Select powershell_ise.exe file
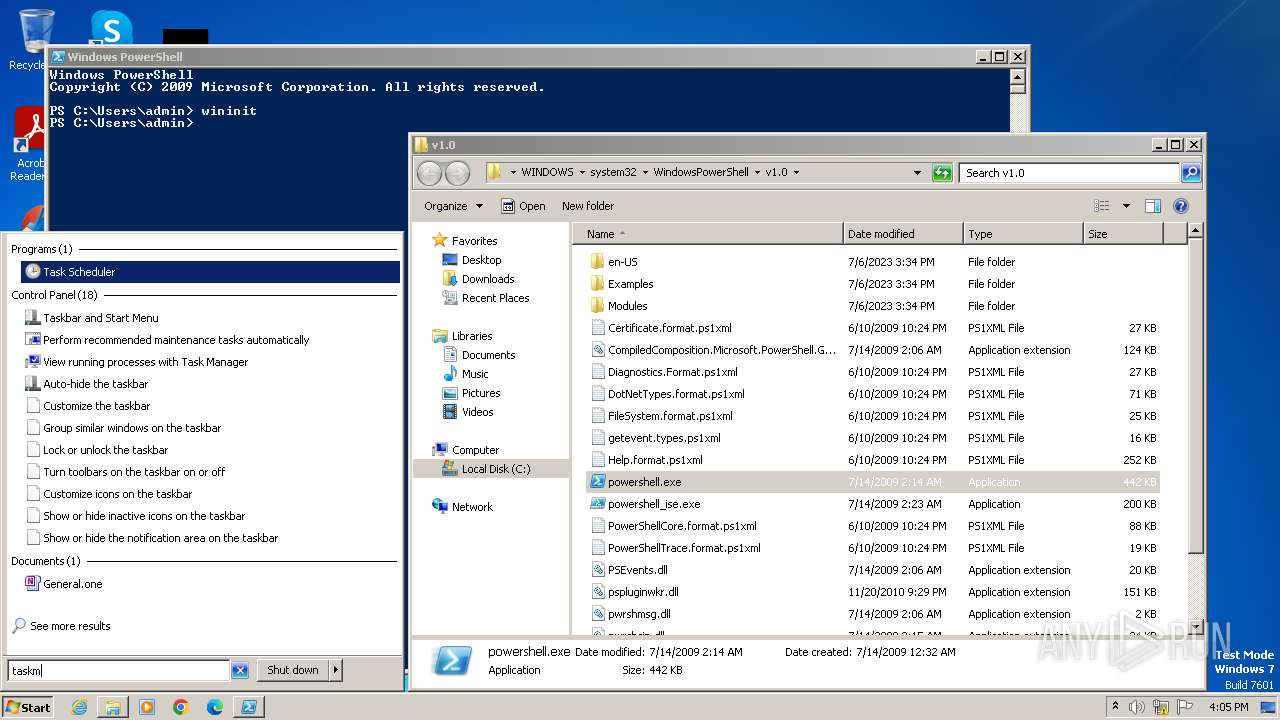The image size is (1280, 720). click(x=654, y=504)
